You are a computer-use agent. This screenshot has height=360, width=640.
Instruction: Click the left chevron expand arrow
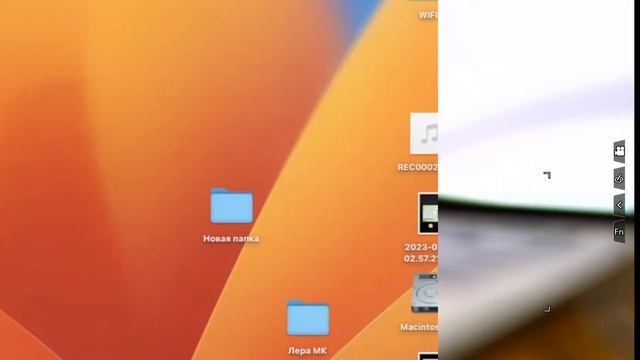(x=619, y=205)
